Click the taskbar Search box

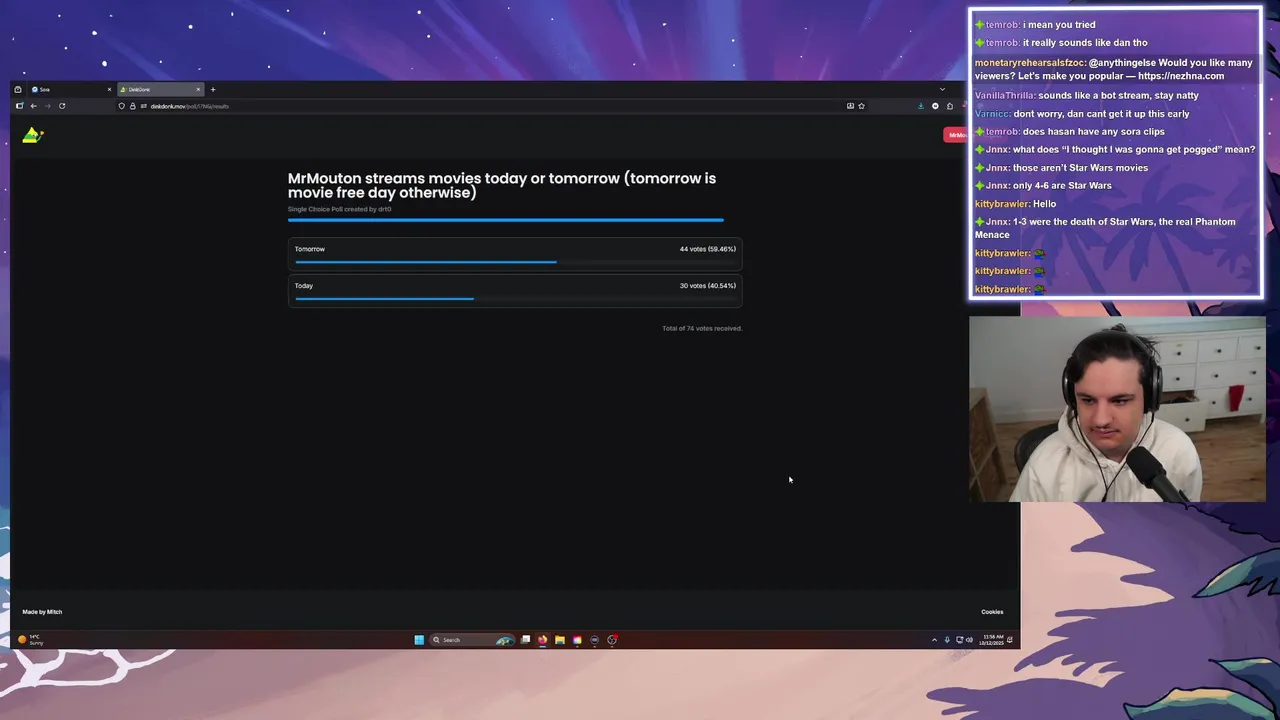(470, 640)
